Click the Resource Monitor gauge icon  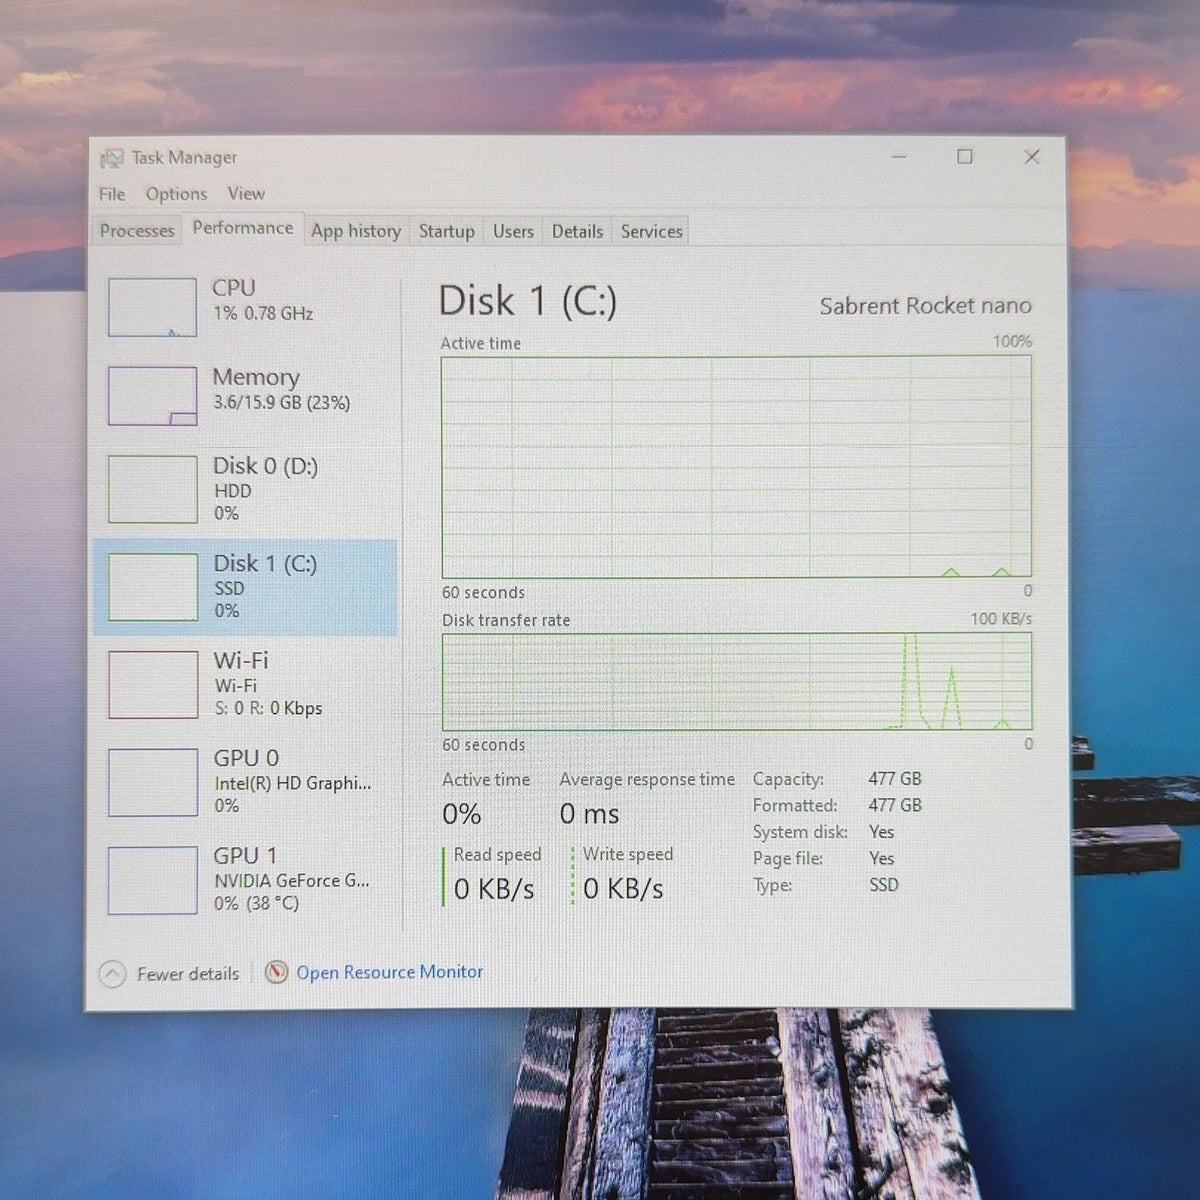[277, 972]
